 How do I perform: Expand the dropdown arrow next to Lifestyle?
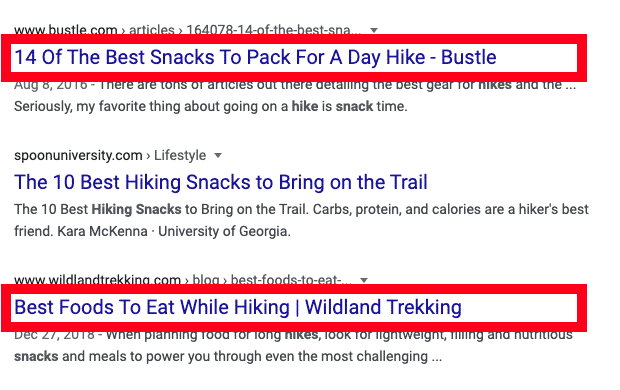217,155
